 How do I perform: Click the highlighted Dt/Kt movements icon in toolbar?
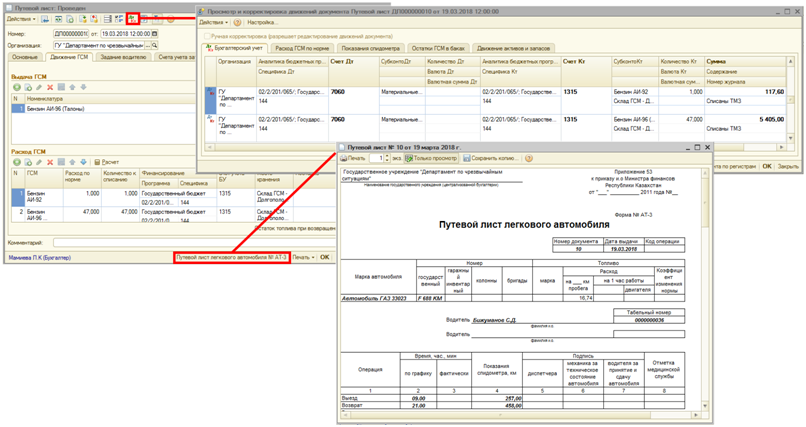(133, 19)
